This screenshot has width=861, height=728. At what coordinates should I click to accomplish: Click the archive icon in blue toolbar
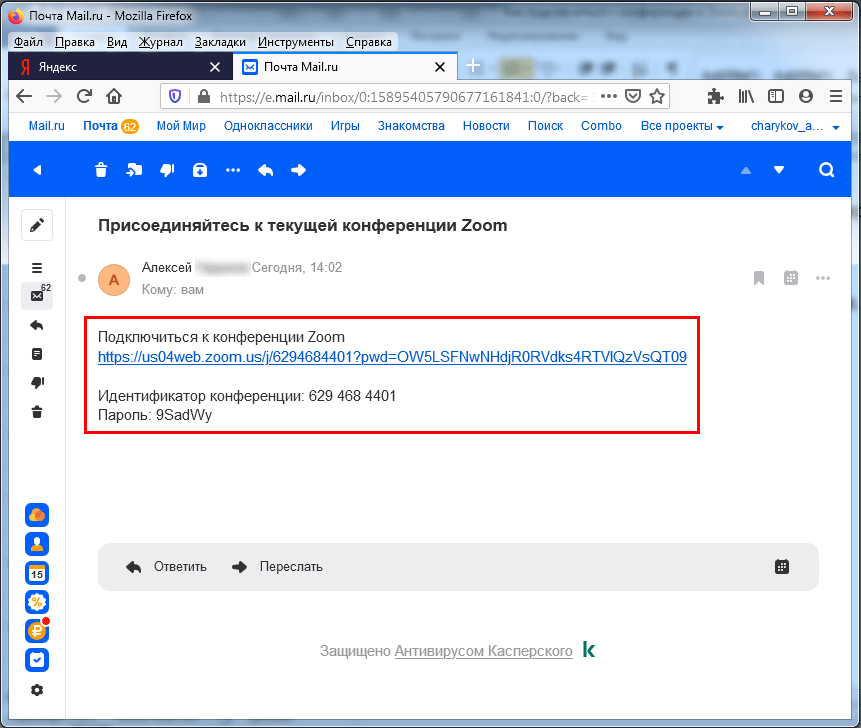(200, 170)
